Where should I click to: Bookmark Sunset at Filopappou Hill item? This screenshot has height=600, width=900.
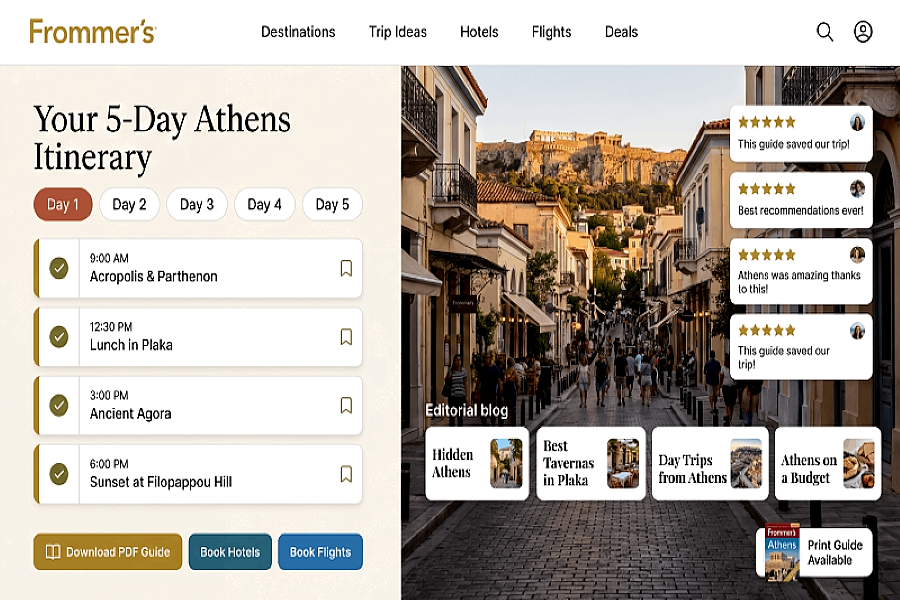(346, 474)
